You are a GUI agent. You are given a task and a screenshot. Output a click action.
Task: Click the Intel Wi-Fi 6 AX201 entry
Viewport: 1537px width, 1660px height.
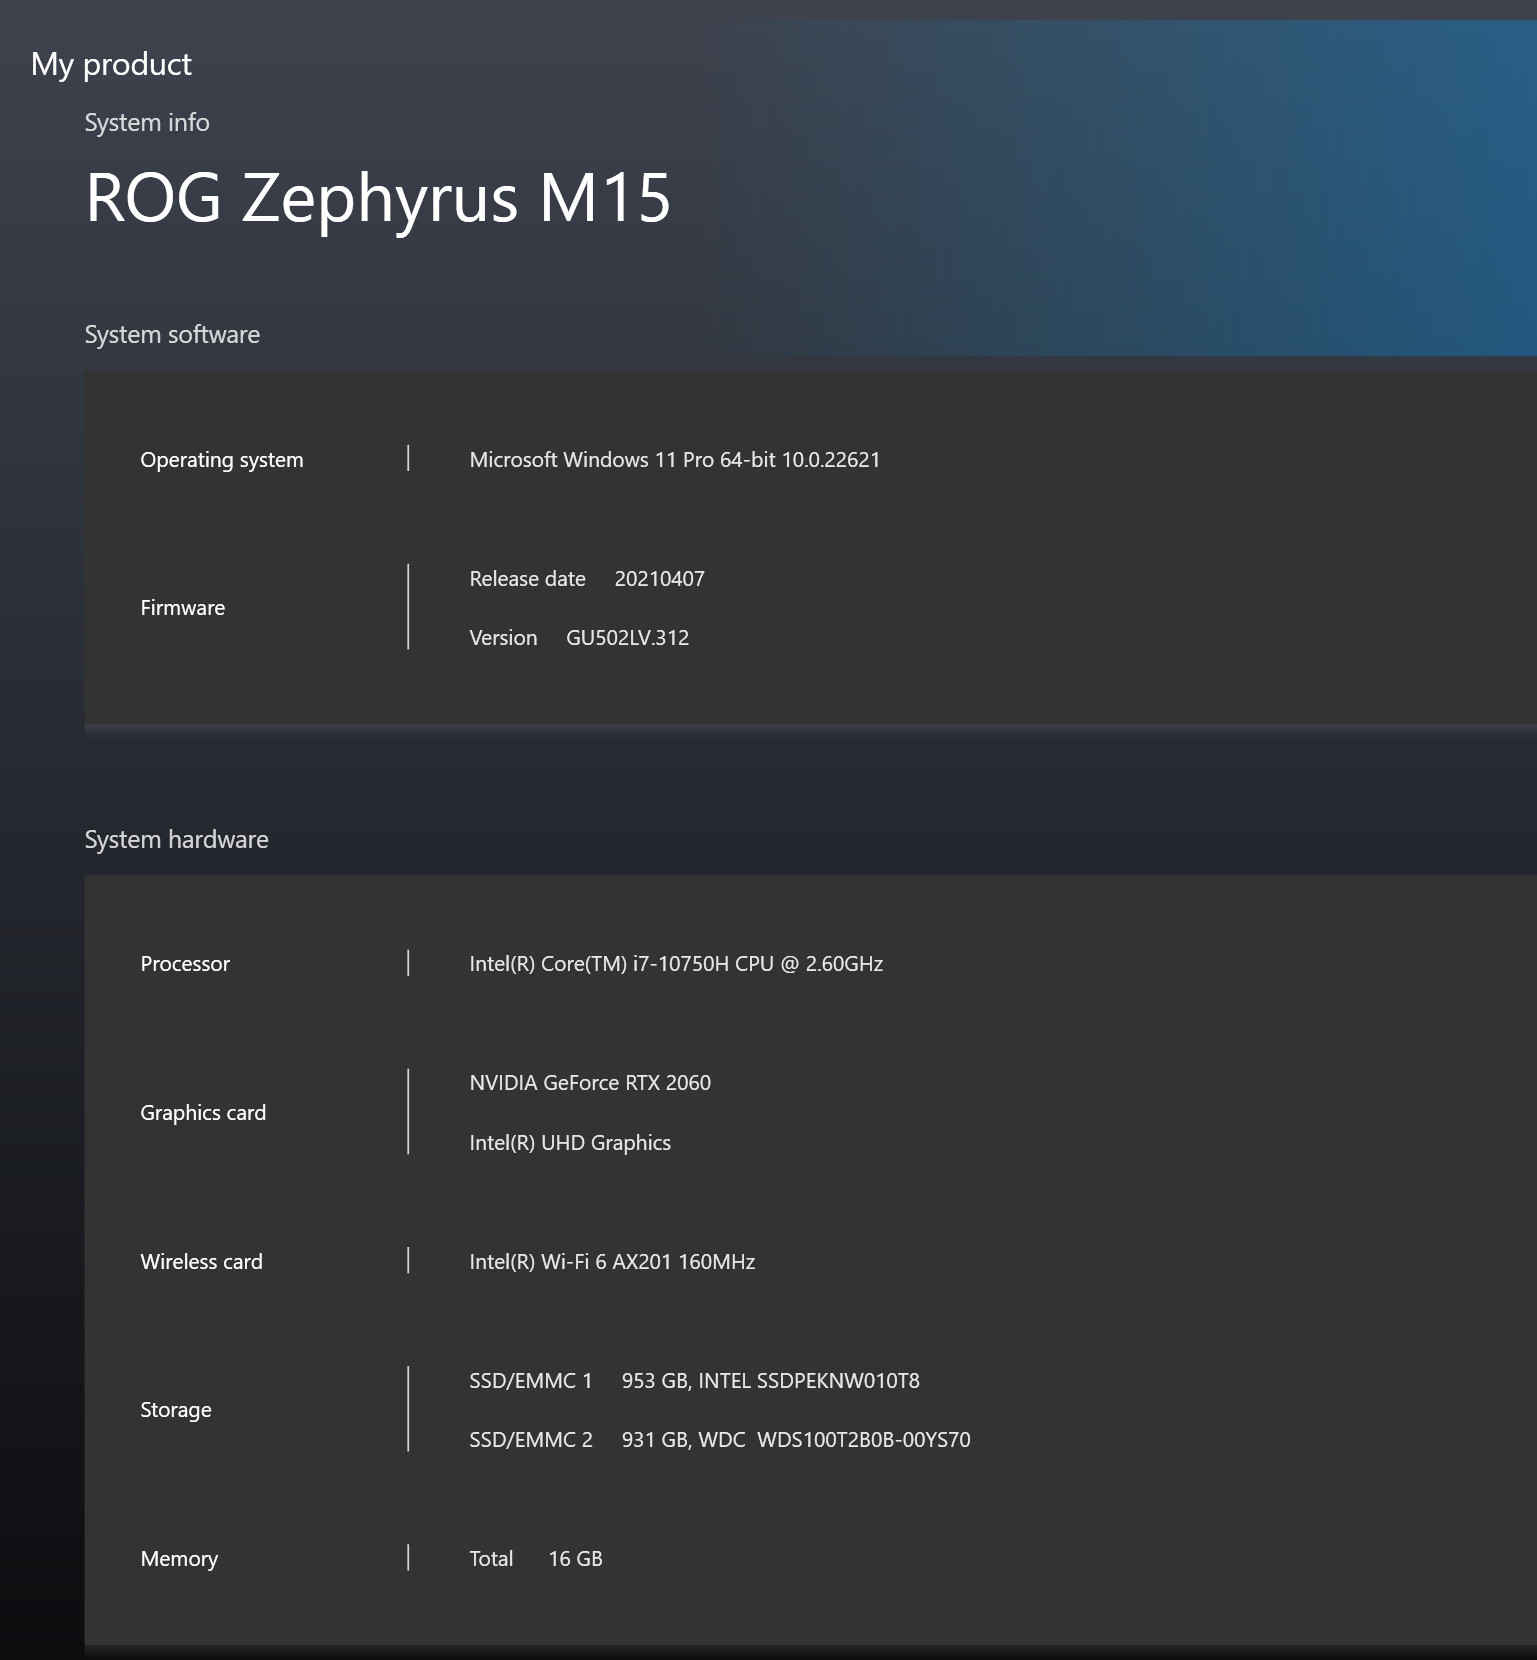pyautogui.click(x=612, y=1262)
